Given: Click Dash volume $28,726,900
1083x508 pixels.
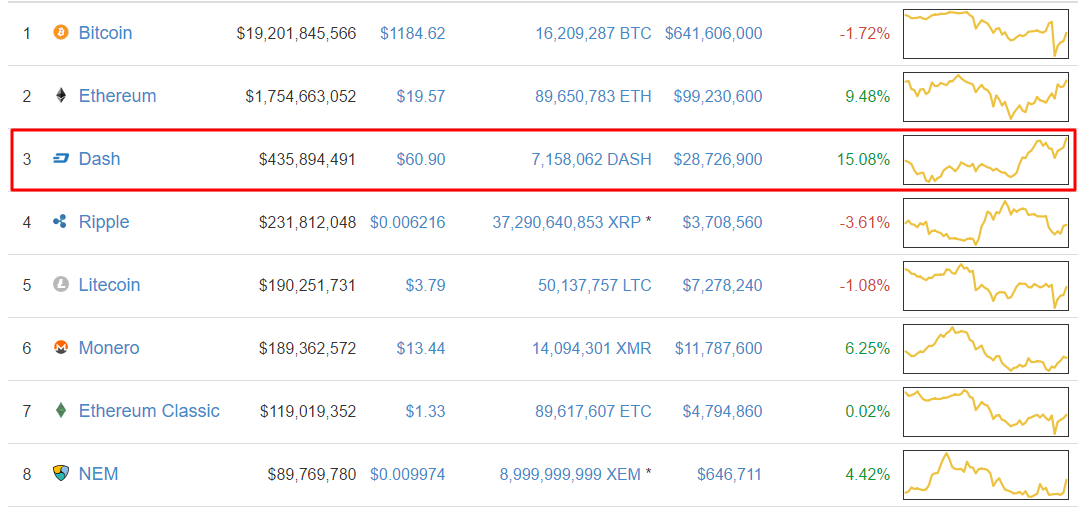Looking at the screenshot, I should (x=718, y=160).
